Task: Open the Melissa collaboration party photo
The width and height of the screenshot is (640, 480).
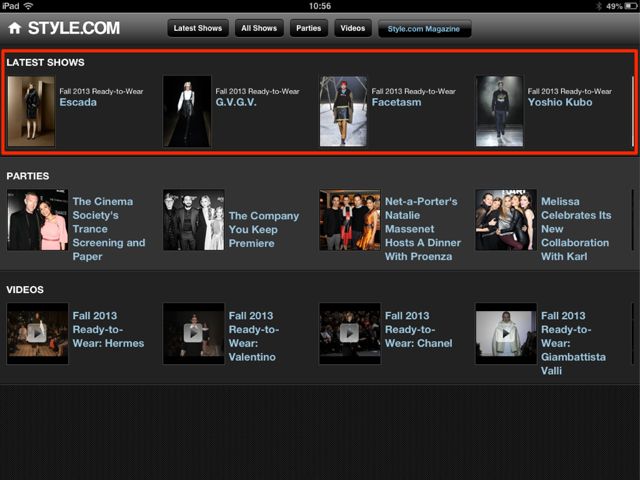Action: 506,220
